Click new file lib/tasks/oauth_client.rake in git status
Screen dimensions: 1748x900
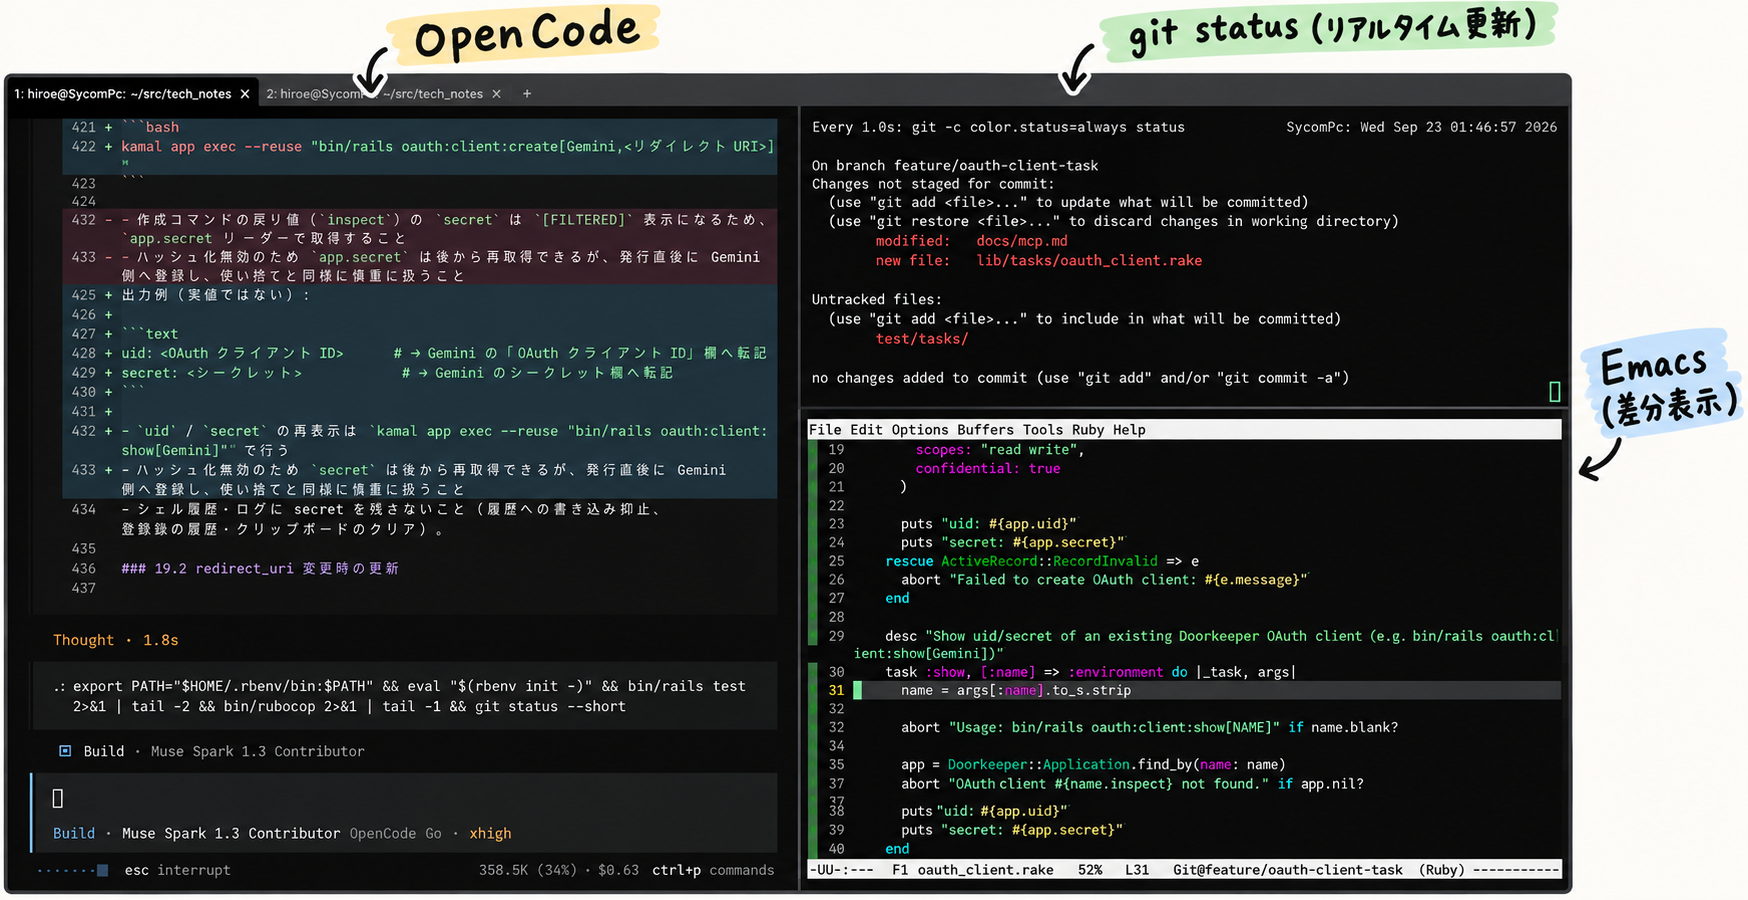tap(1089, 261)
